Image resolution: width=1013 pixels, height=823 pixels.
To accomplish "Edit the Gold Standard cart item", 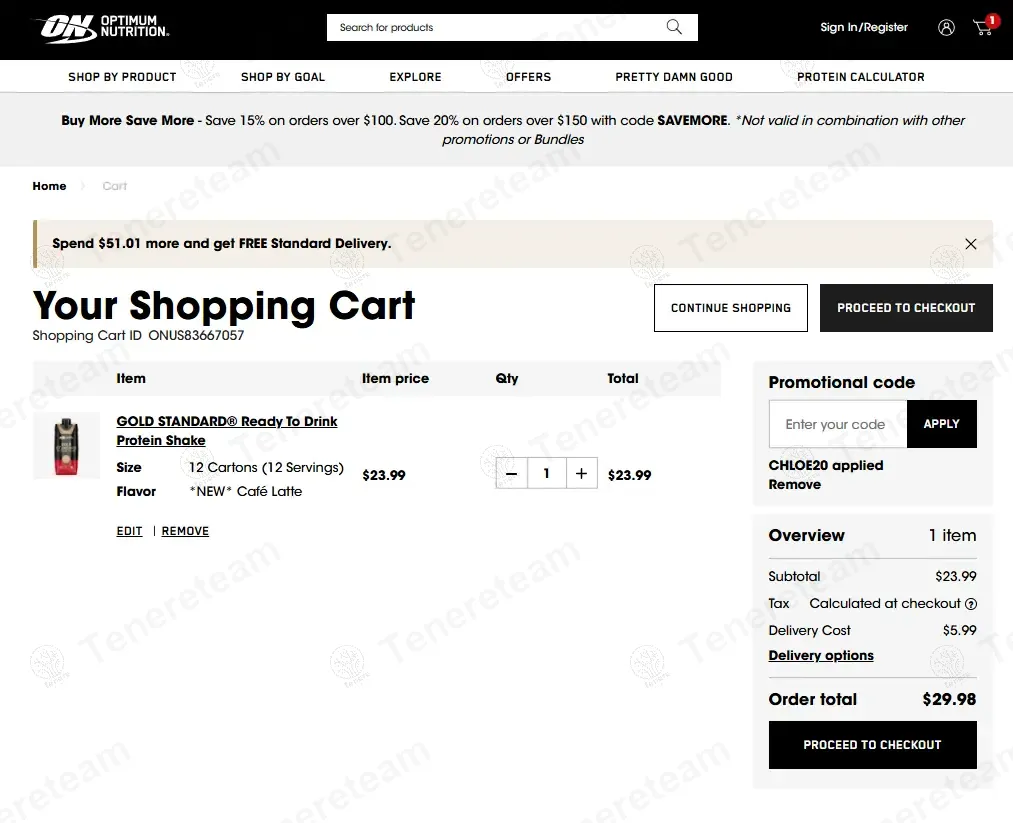I will point(129,532).
